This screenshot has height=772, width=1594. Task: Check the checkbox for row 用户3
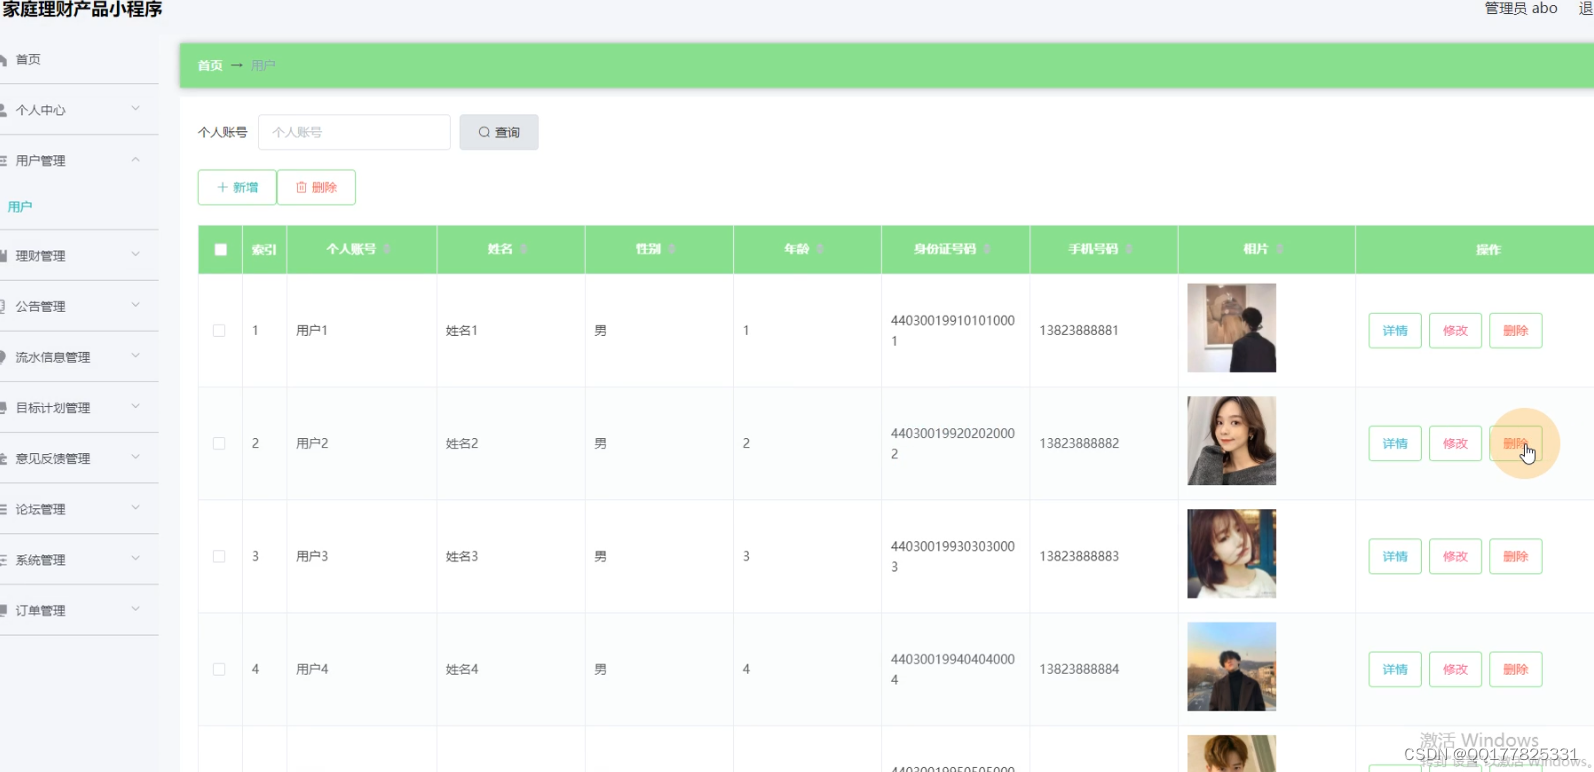[219, 557]
